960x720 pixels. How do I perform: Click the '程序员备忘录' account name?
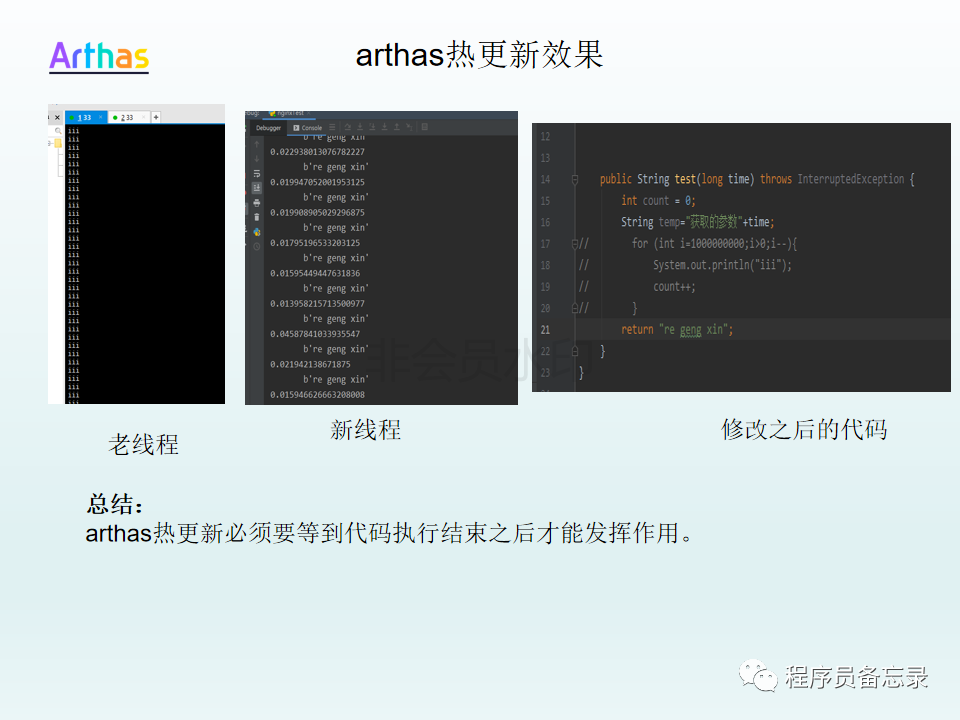tap(857, 677)
